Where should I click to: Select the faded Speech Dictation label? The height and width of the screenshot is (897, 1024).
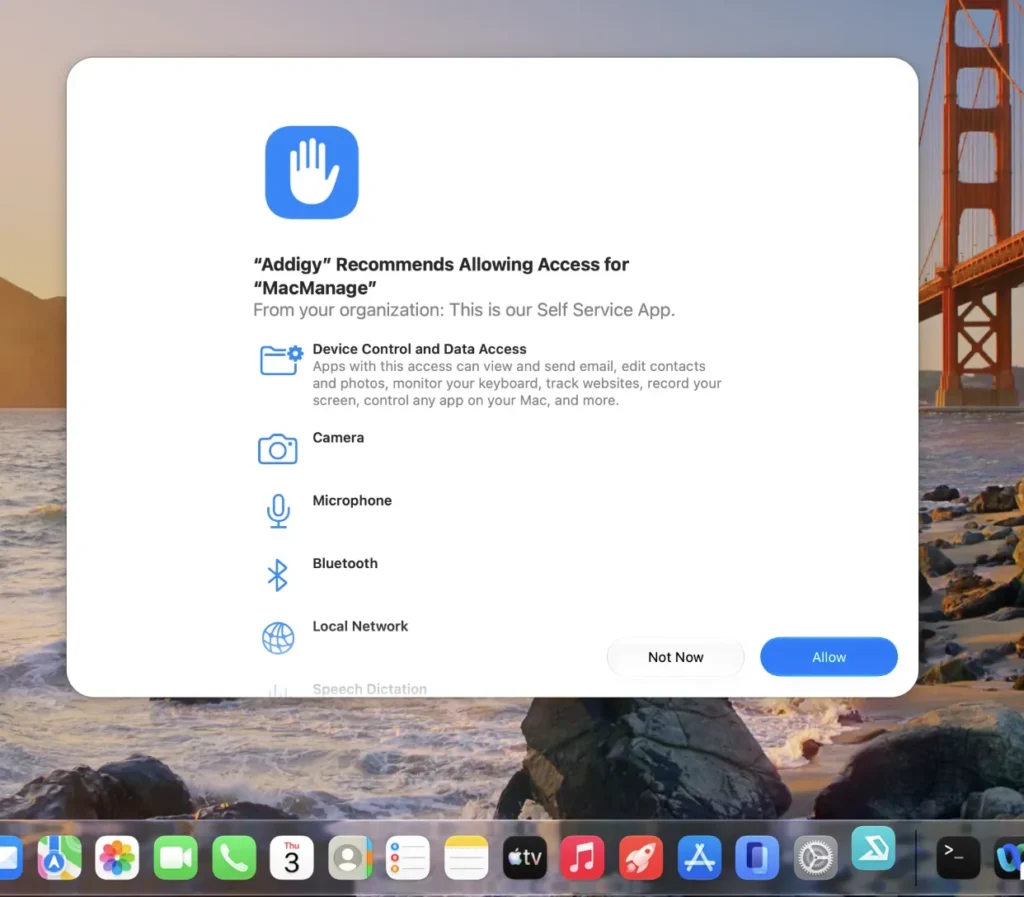(370, 689)
